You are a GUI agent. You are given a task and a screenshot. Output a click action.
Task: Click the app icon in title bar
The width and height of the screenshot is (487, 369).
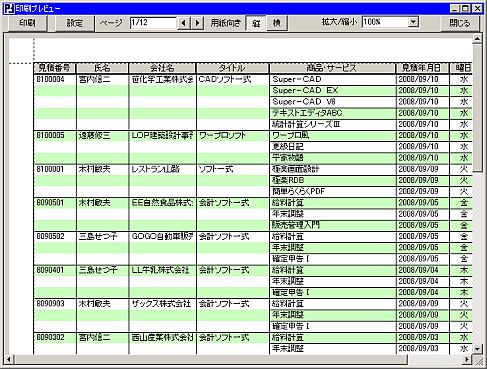(x=9, y=8)
